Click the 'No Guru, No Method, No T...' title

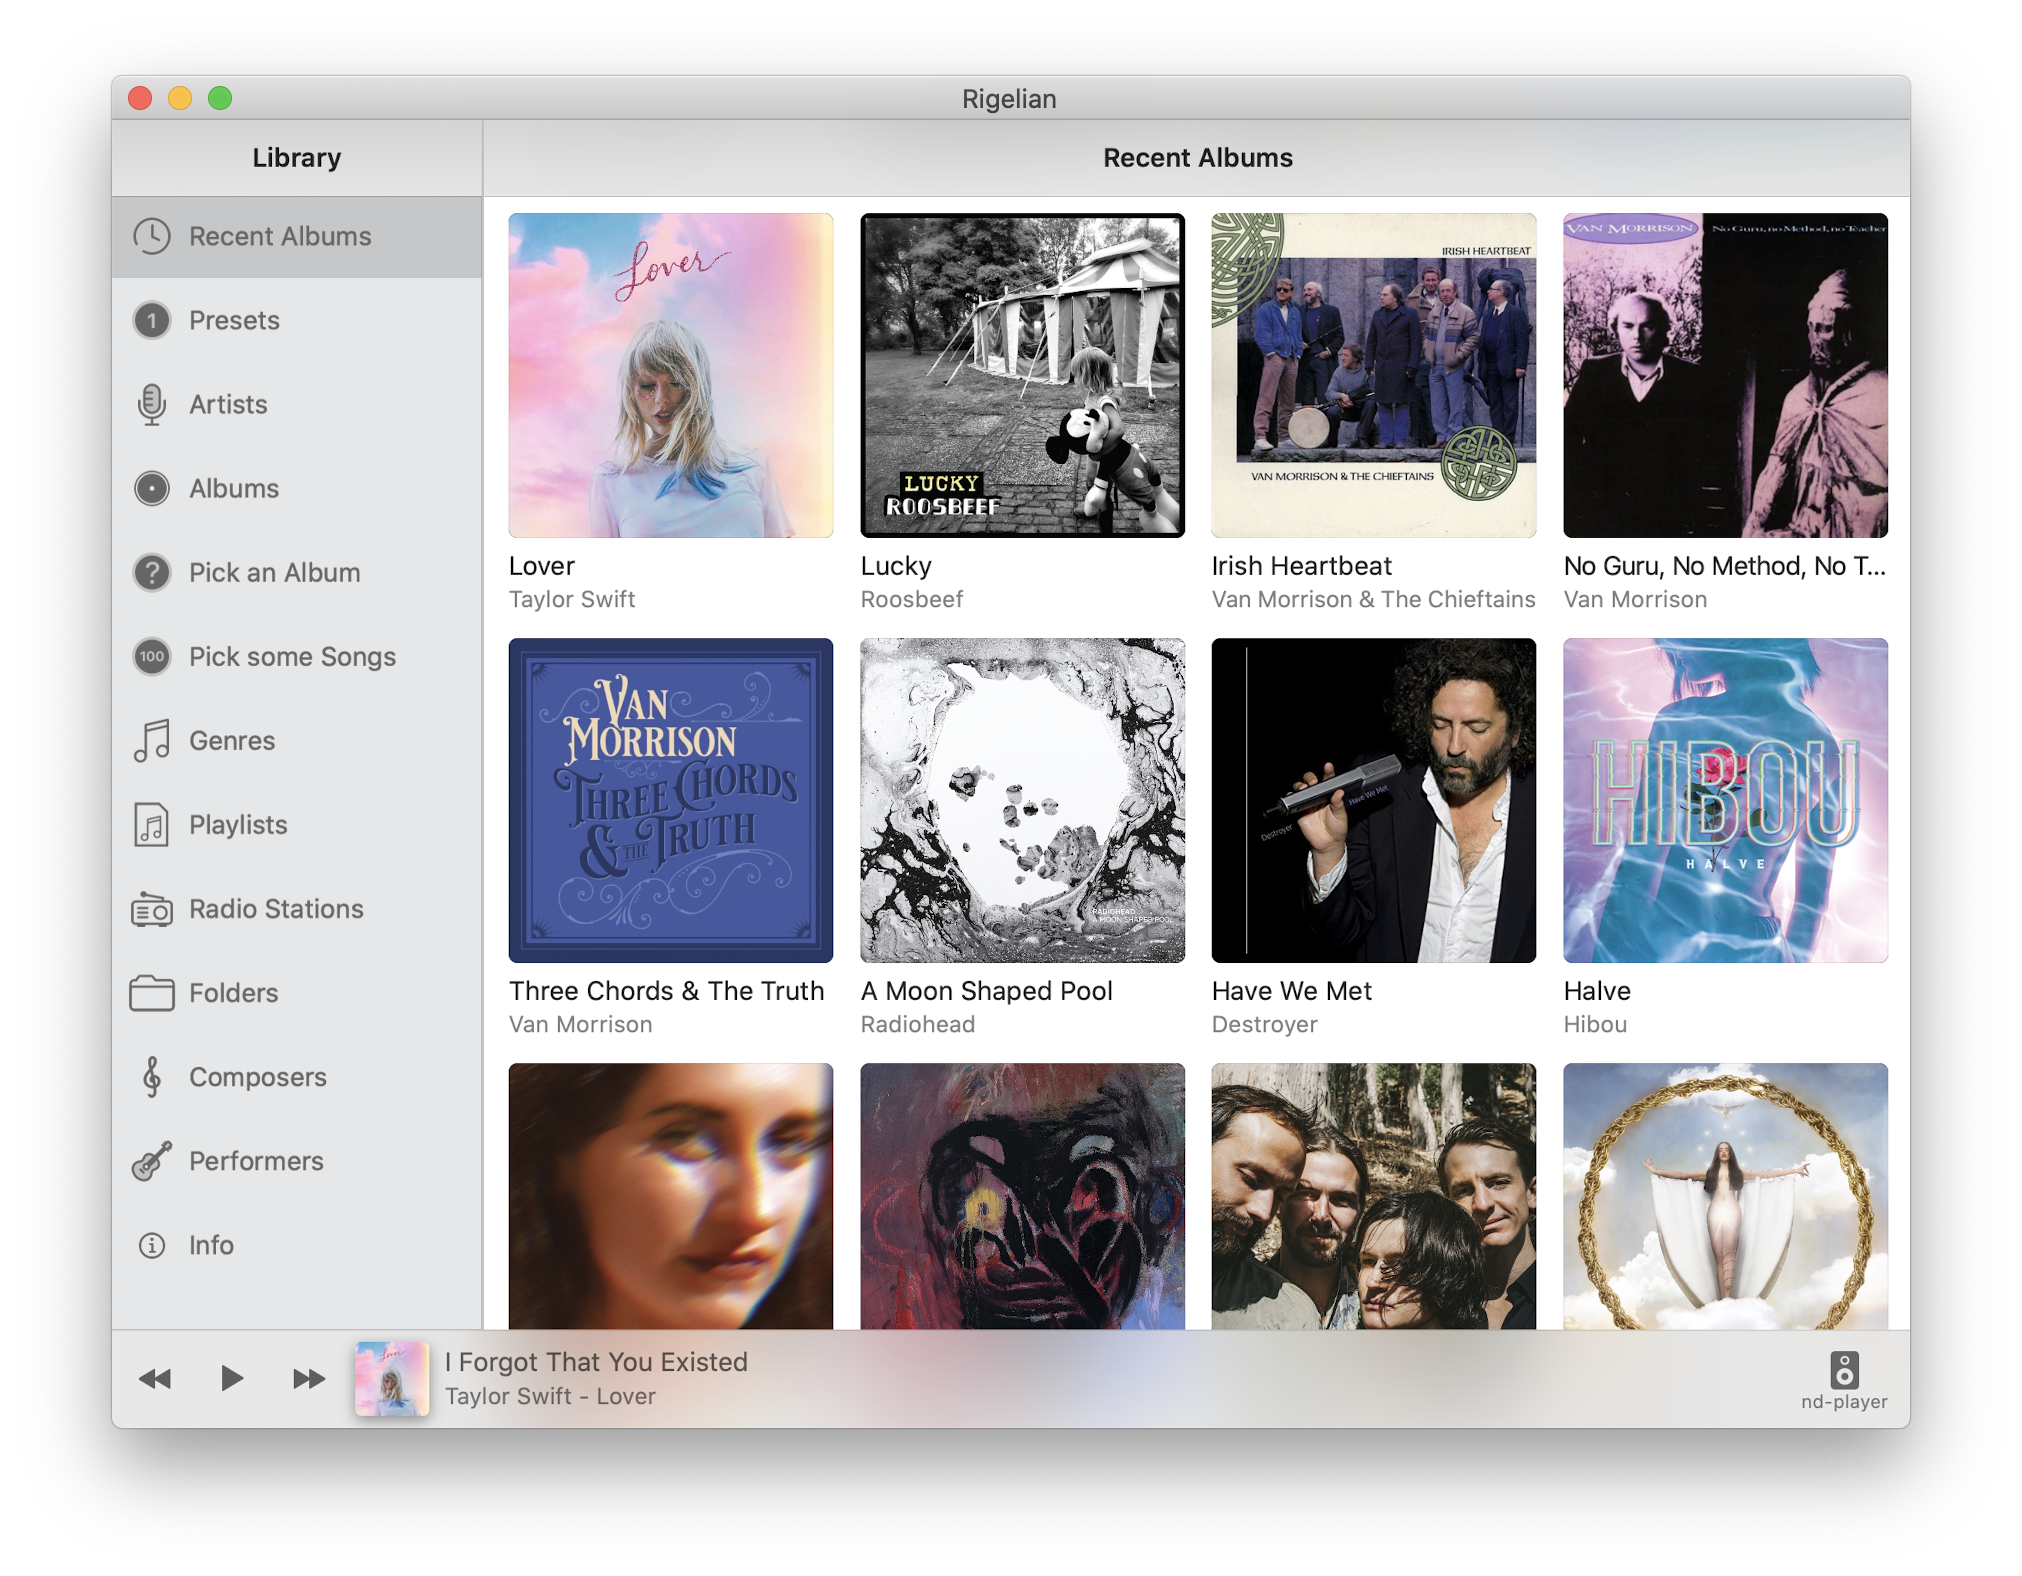click(x=1725, y=566)
